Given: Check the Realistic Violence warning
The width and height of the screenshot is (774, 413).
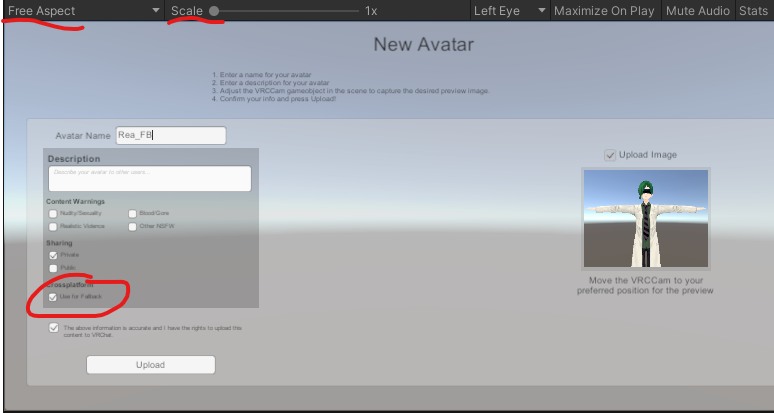Looking at the screenshot, I should pos(53,226).
